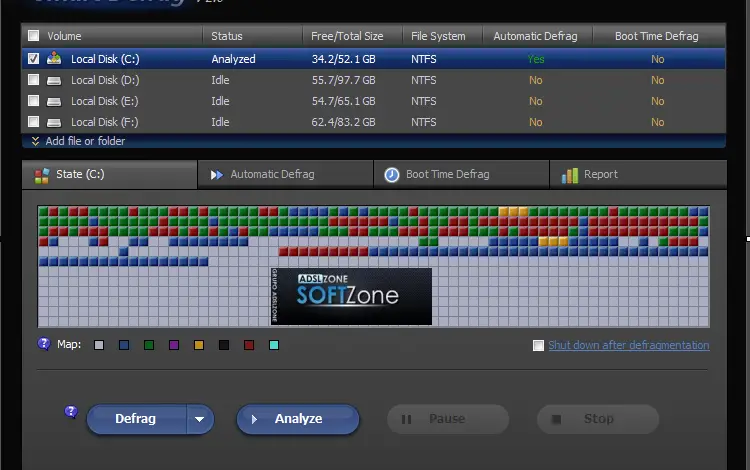Enable Shut down after defragmentation checkbox
This screenshot has height=470, width=750.
click(539, 345)
